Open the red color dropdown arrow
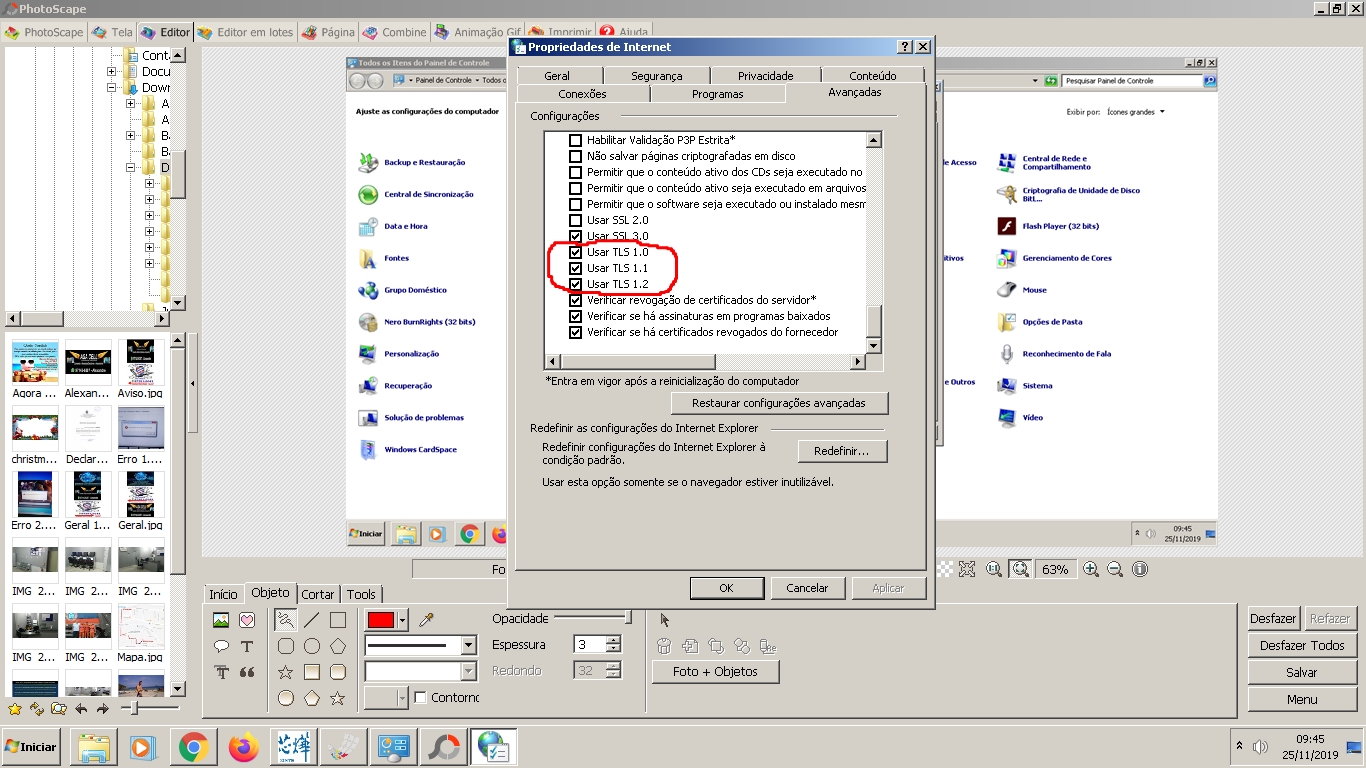1366x768 pixels. pos(402,620)
